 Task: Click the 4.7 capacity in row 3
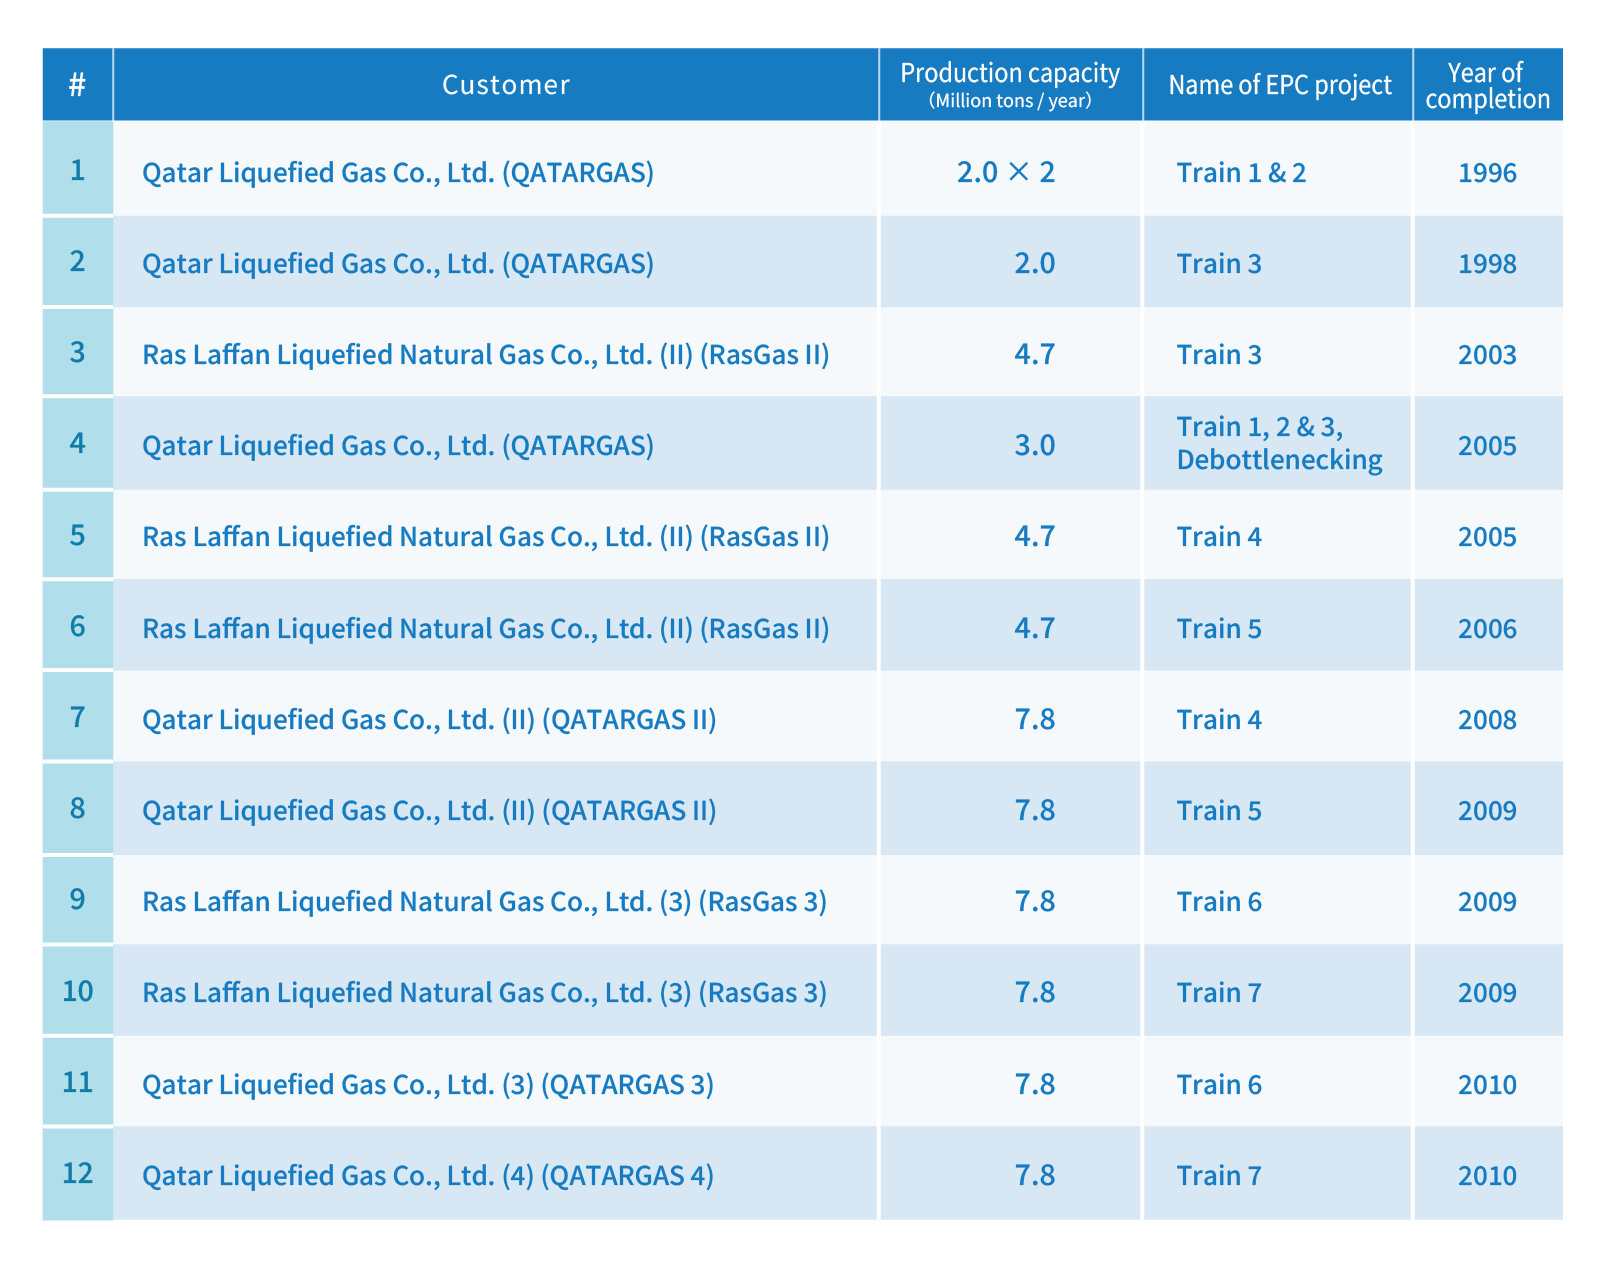pos(1035,355)
